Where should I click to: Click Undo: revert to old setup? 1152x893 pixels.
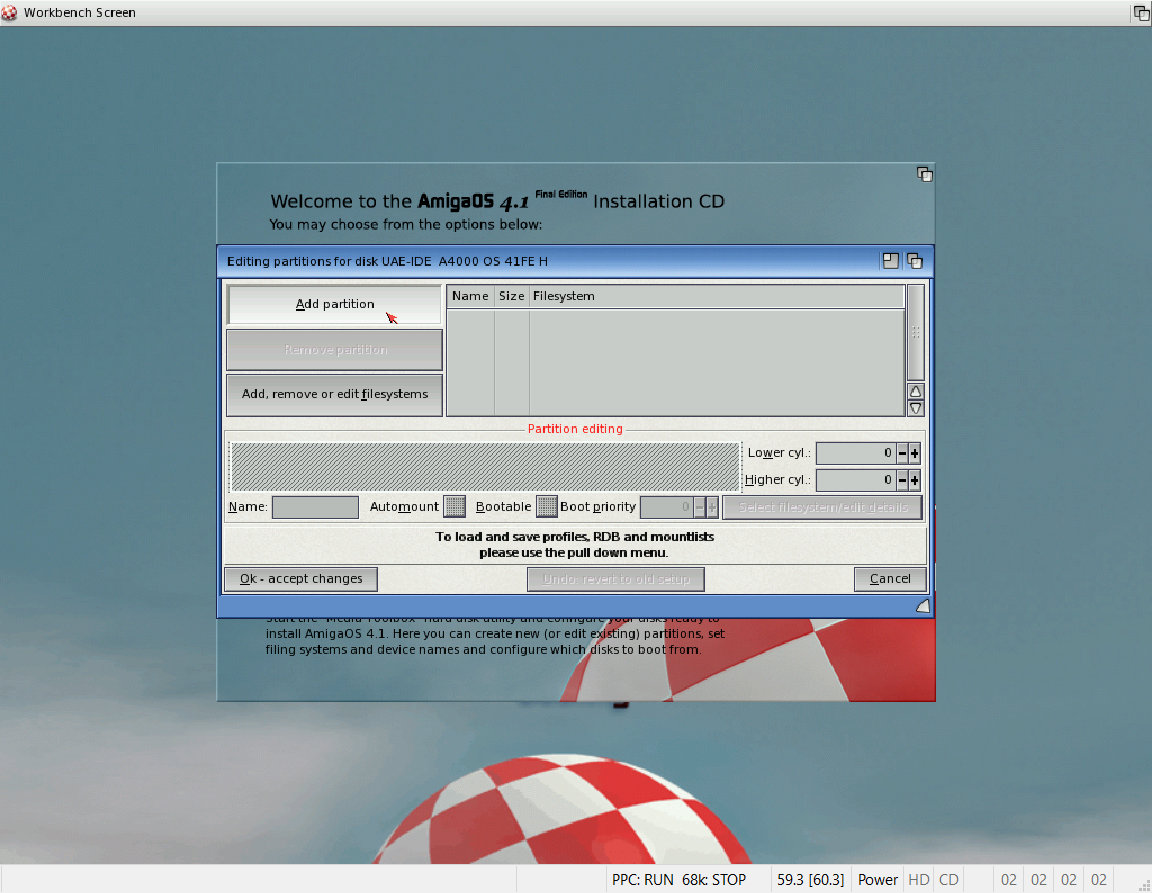[616, 579]
